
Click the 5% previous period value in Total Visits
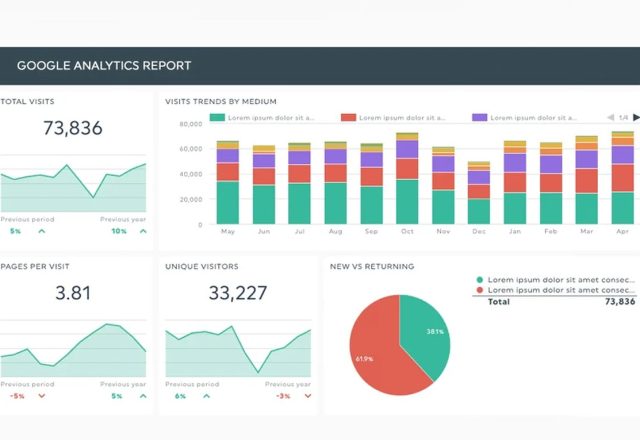[x=16, y=231]
